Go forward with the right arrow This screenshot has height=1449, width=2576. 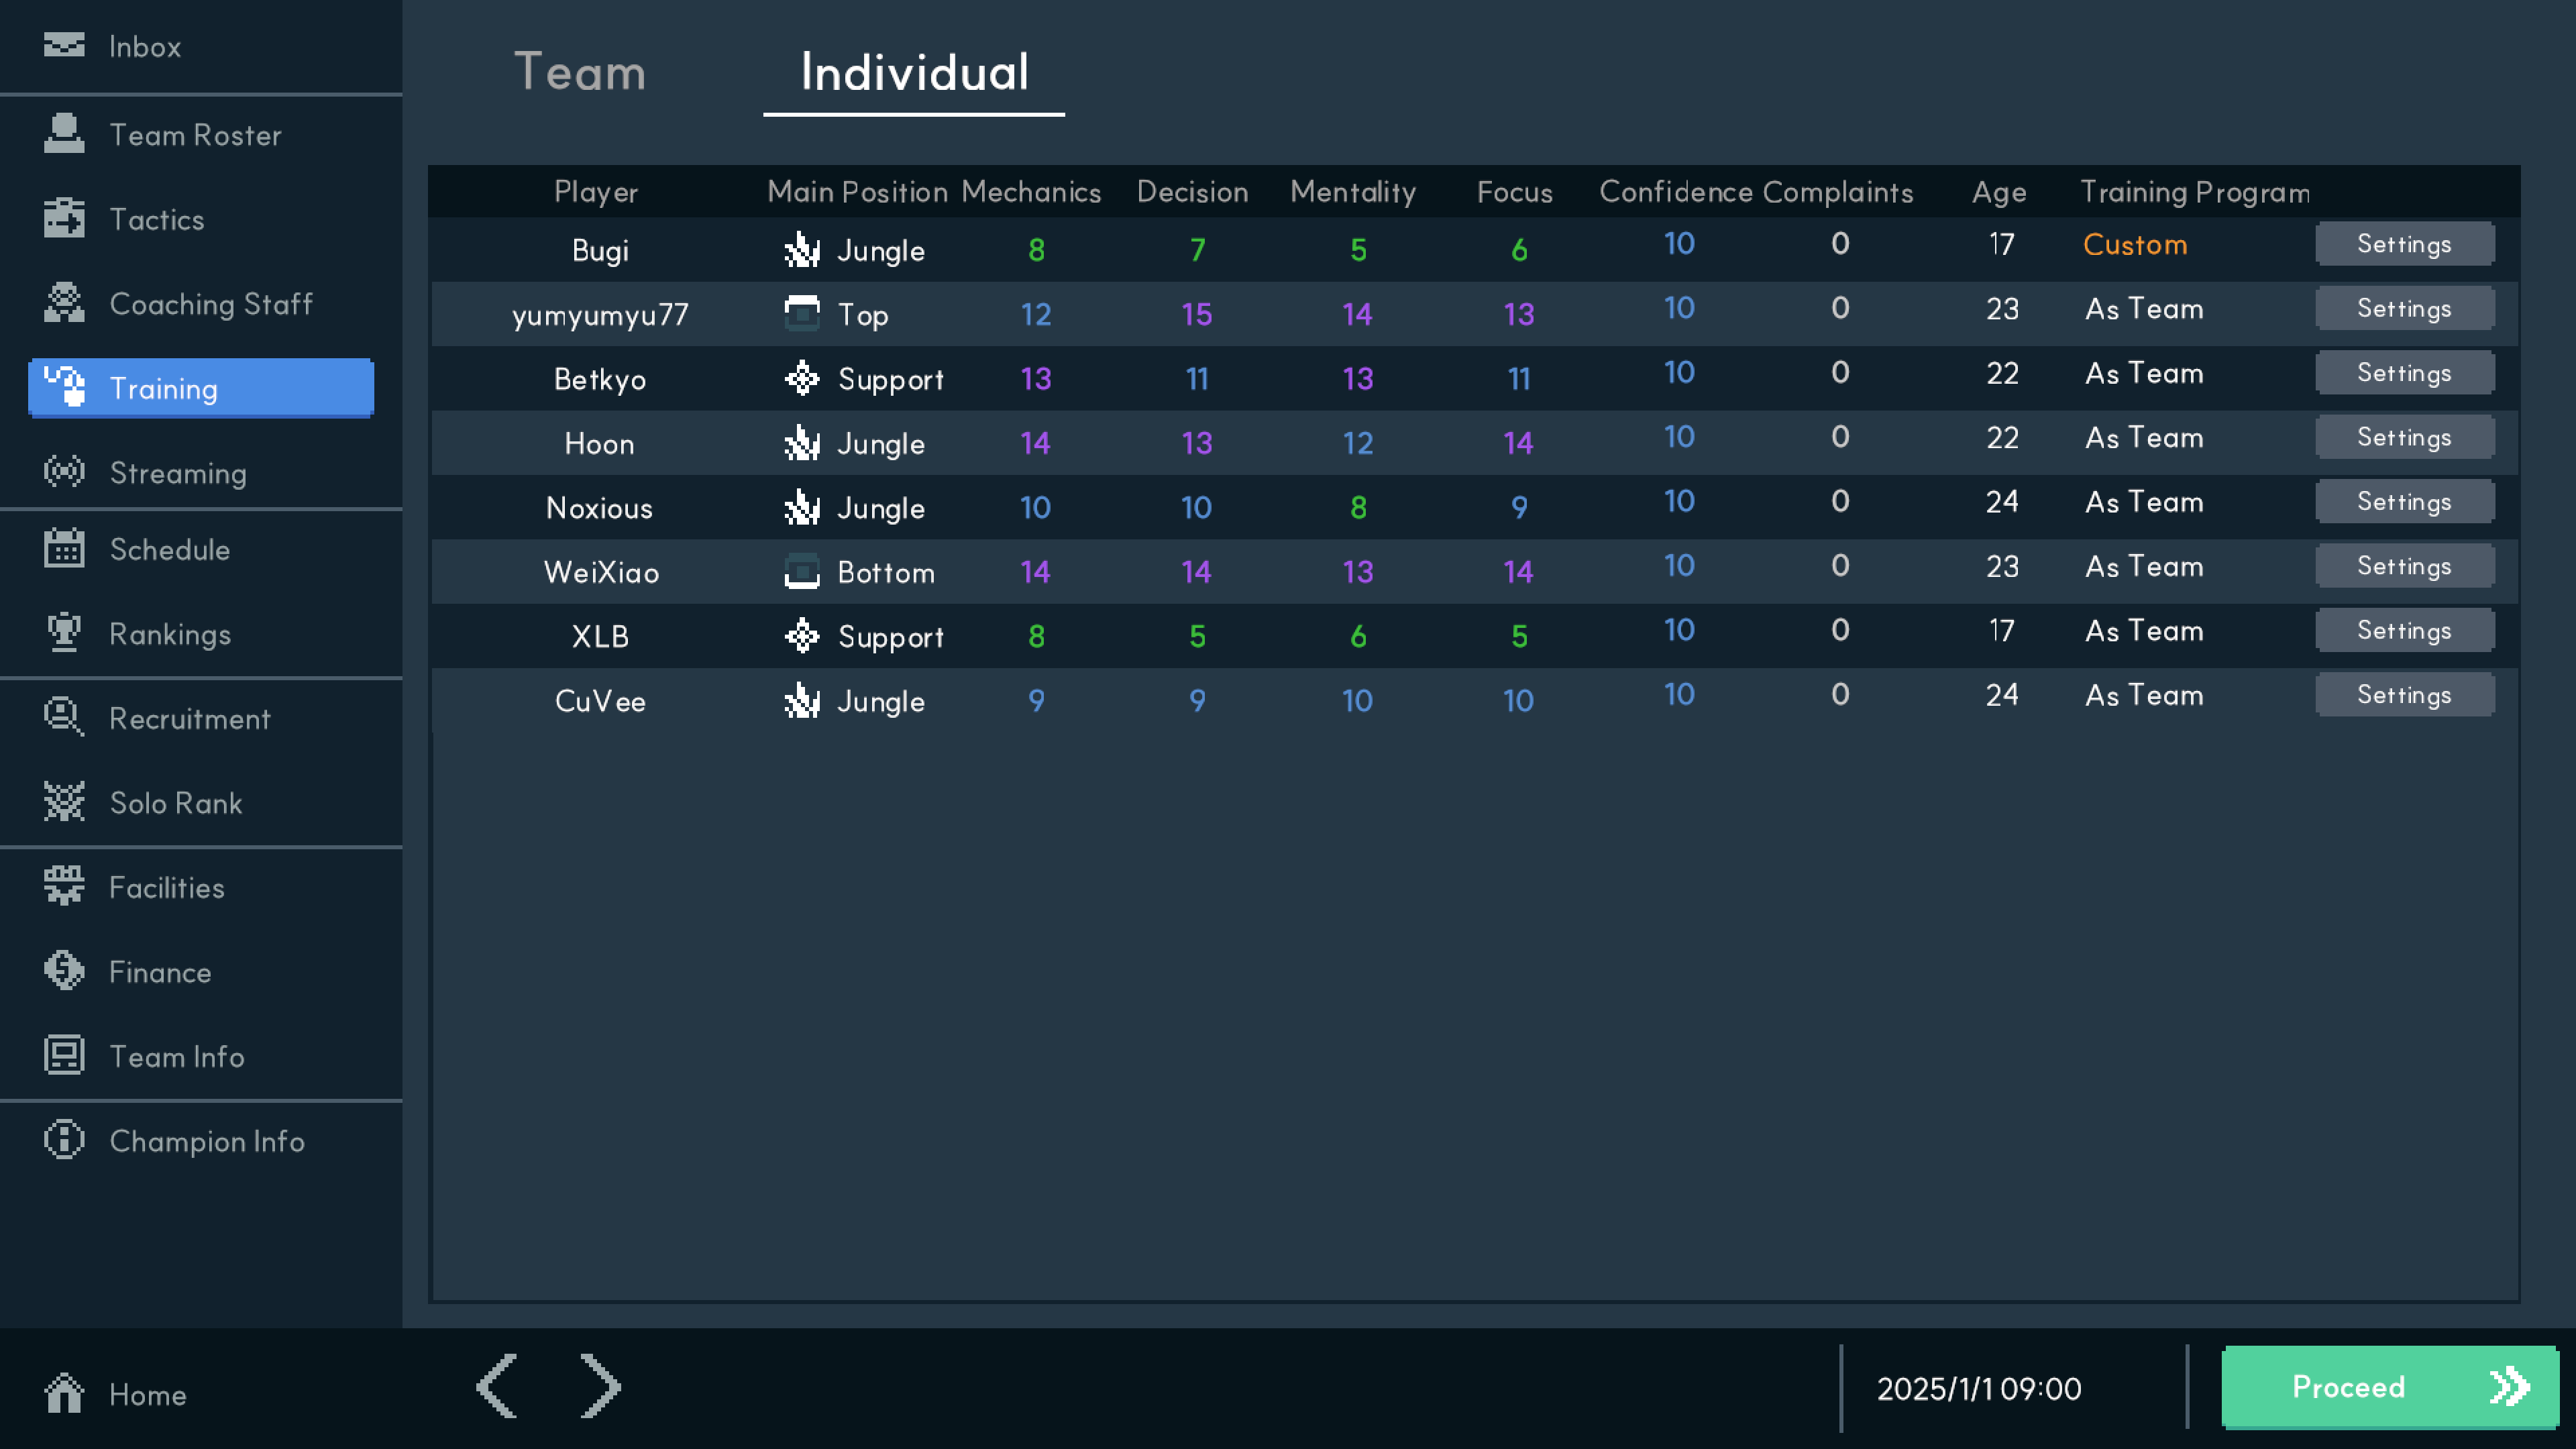click(600, 1386)
